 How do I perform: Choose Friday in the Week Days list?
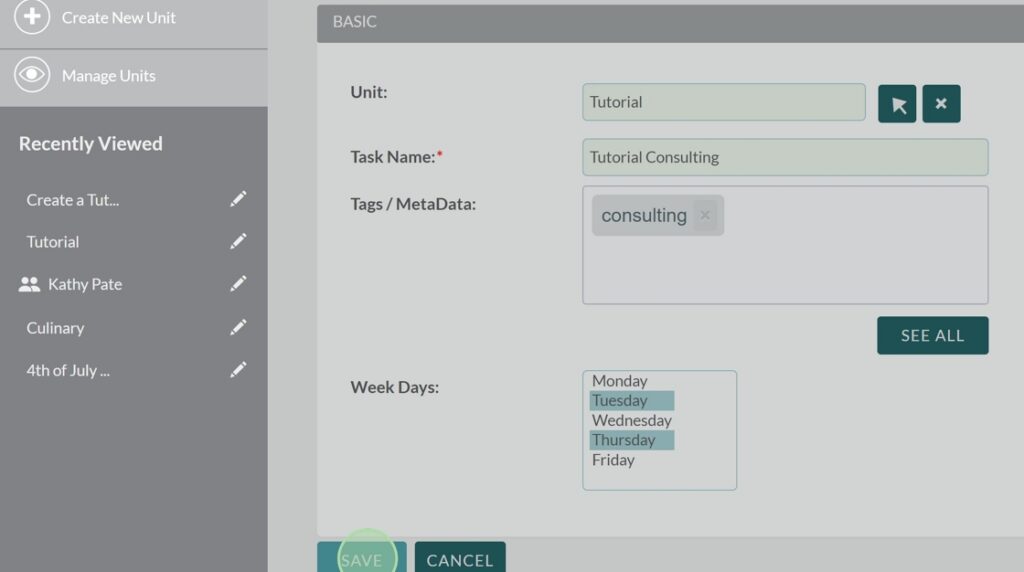613,460
